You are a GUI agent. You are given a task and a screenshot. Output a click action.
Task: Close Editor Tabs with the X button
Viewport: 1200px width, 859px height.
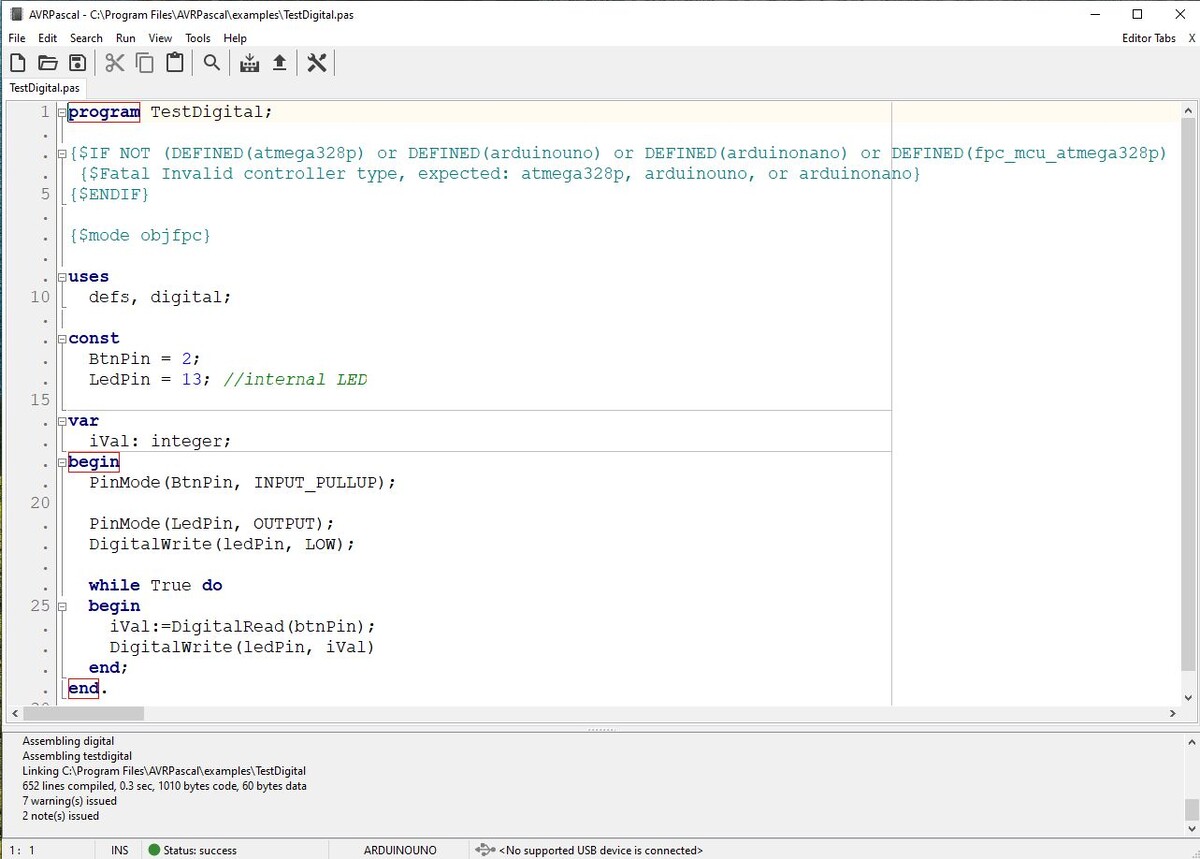1191,38
